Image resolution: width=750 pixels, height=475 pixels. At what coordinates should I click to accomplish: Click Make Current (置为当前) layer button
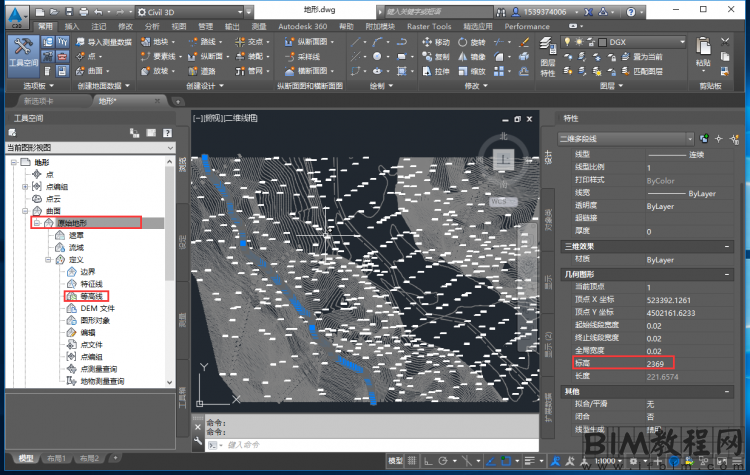point(642,57)
